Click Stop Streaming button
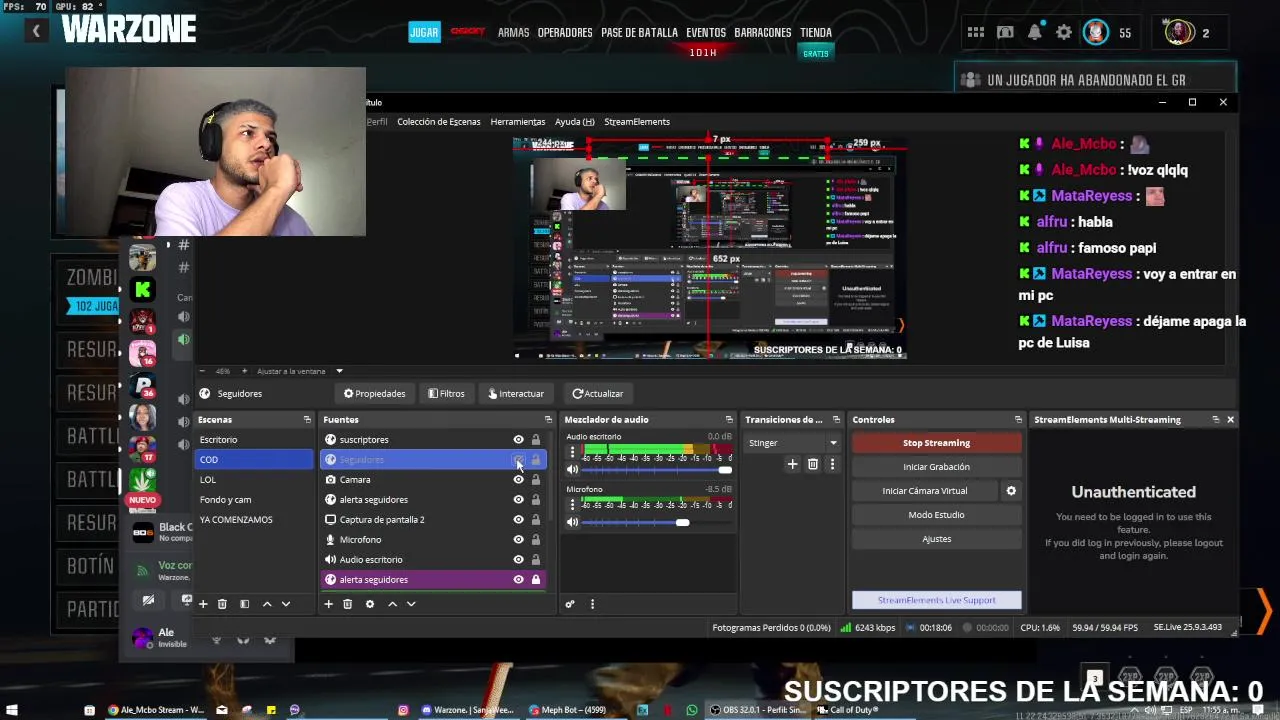 point(936,443)
